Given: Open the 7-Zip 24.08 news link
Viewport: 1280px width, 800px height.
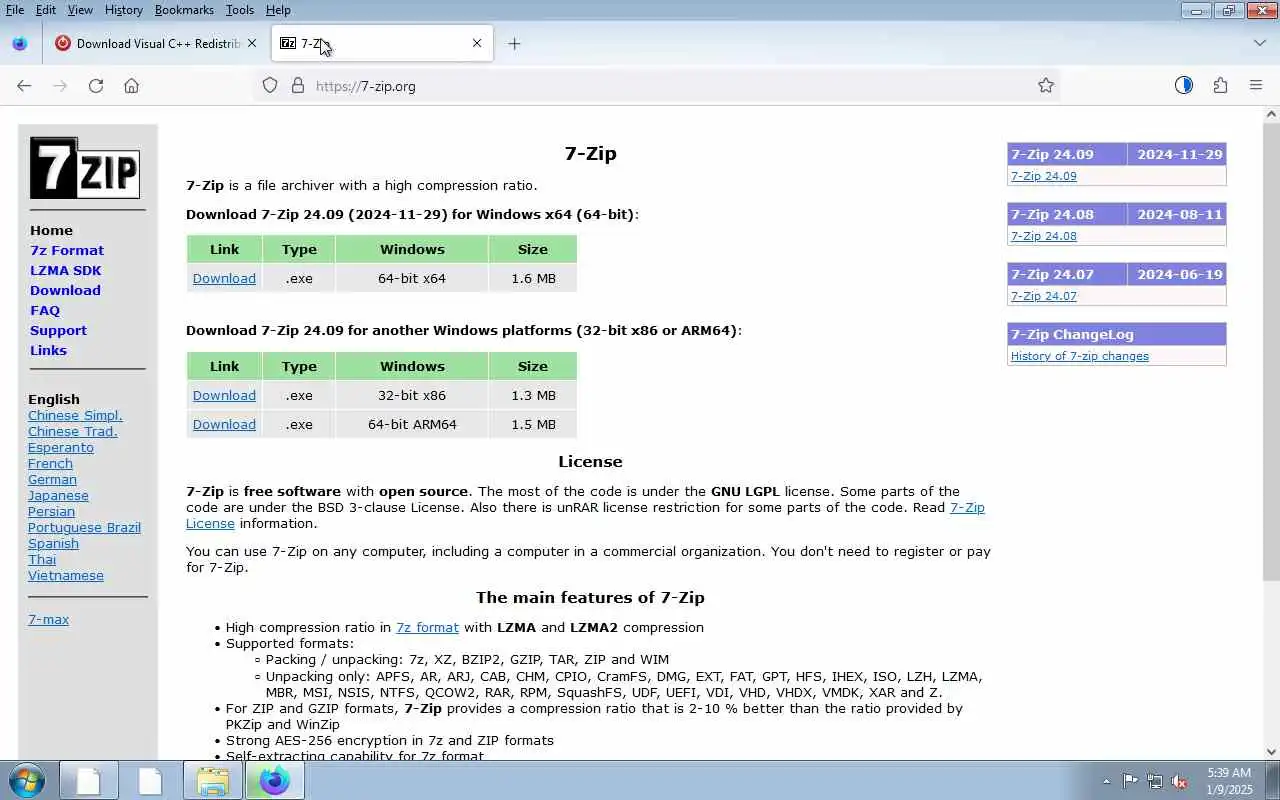Looking at the screenshot, I should click(x=1043, y=236).
